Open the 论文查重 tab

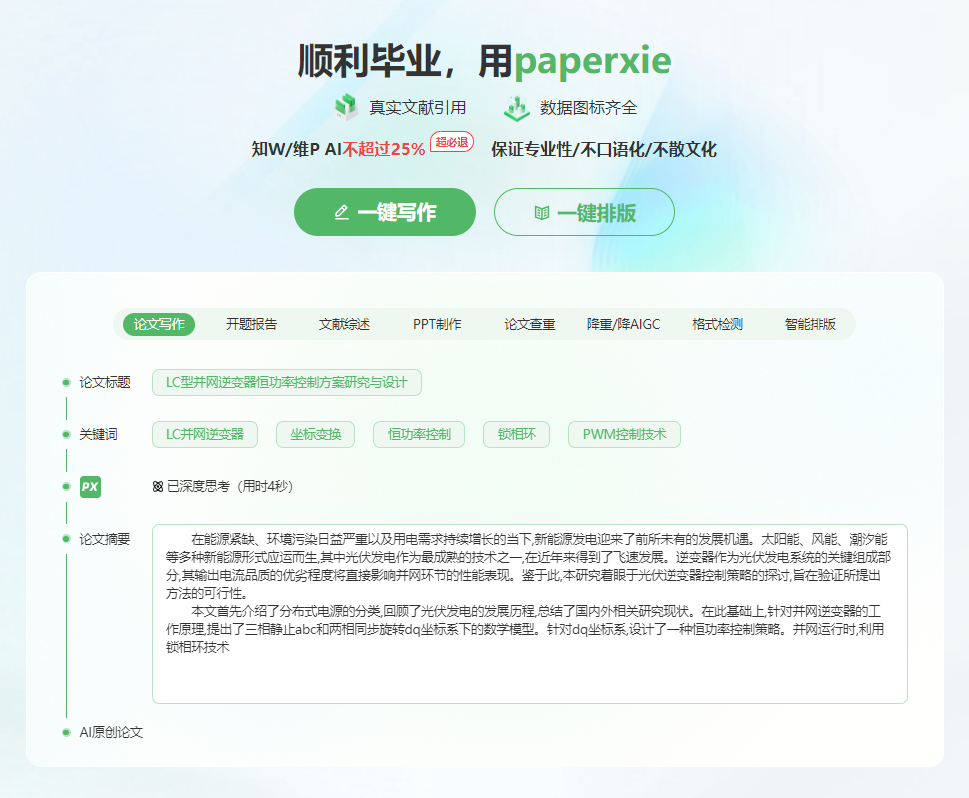tap(530, 325)
